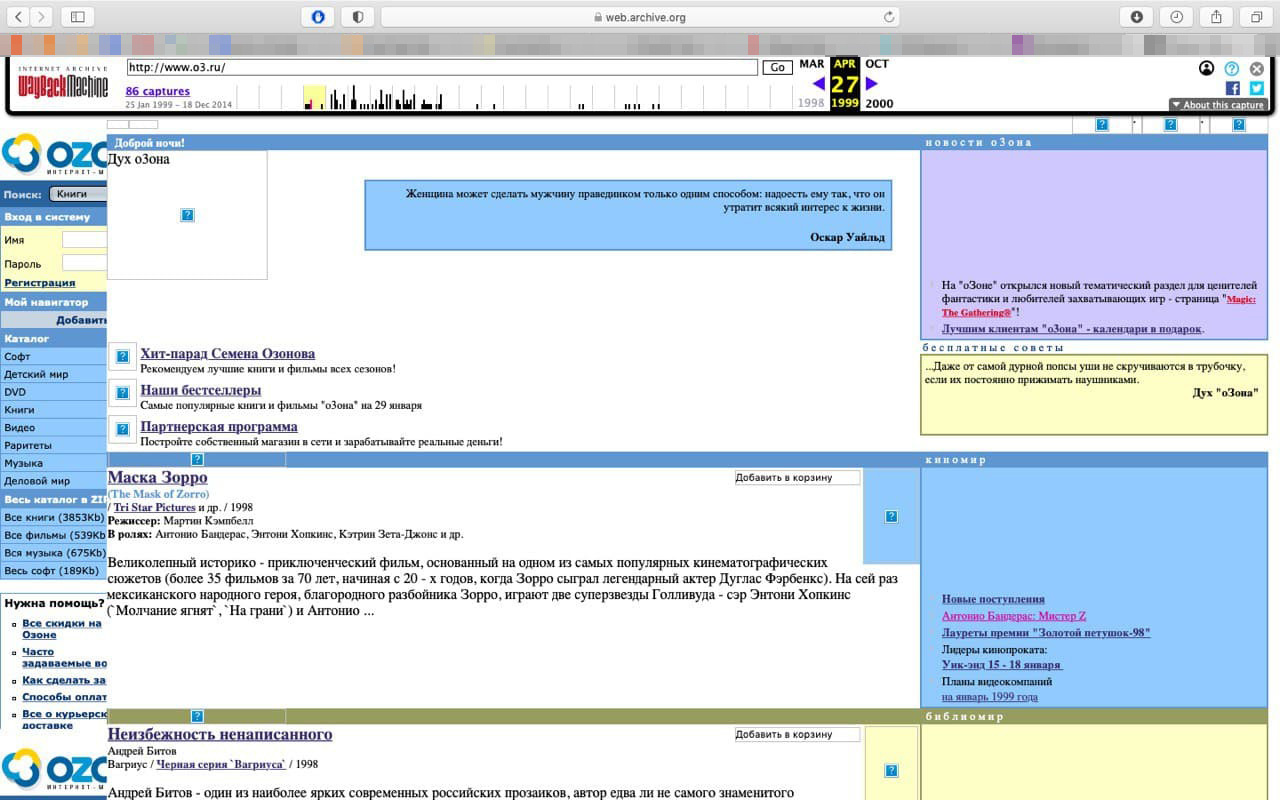The image size is (1280, 800).
Task: Click the image icon beside Партнерская программа
Action: 122,429
